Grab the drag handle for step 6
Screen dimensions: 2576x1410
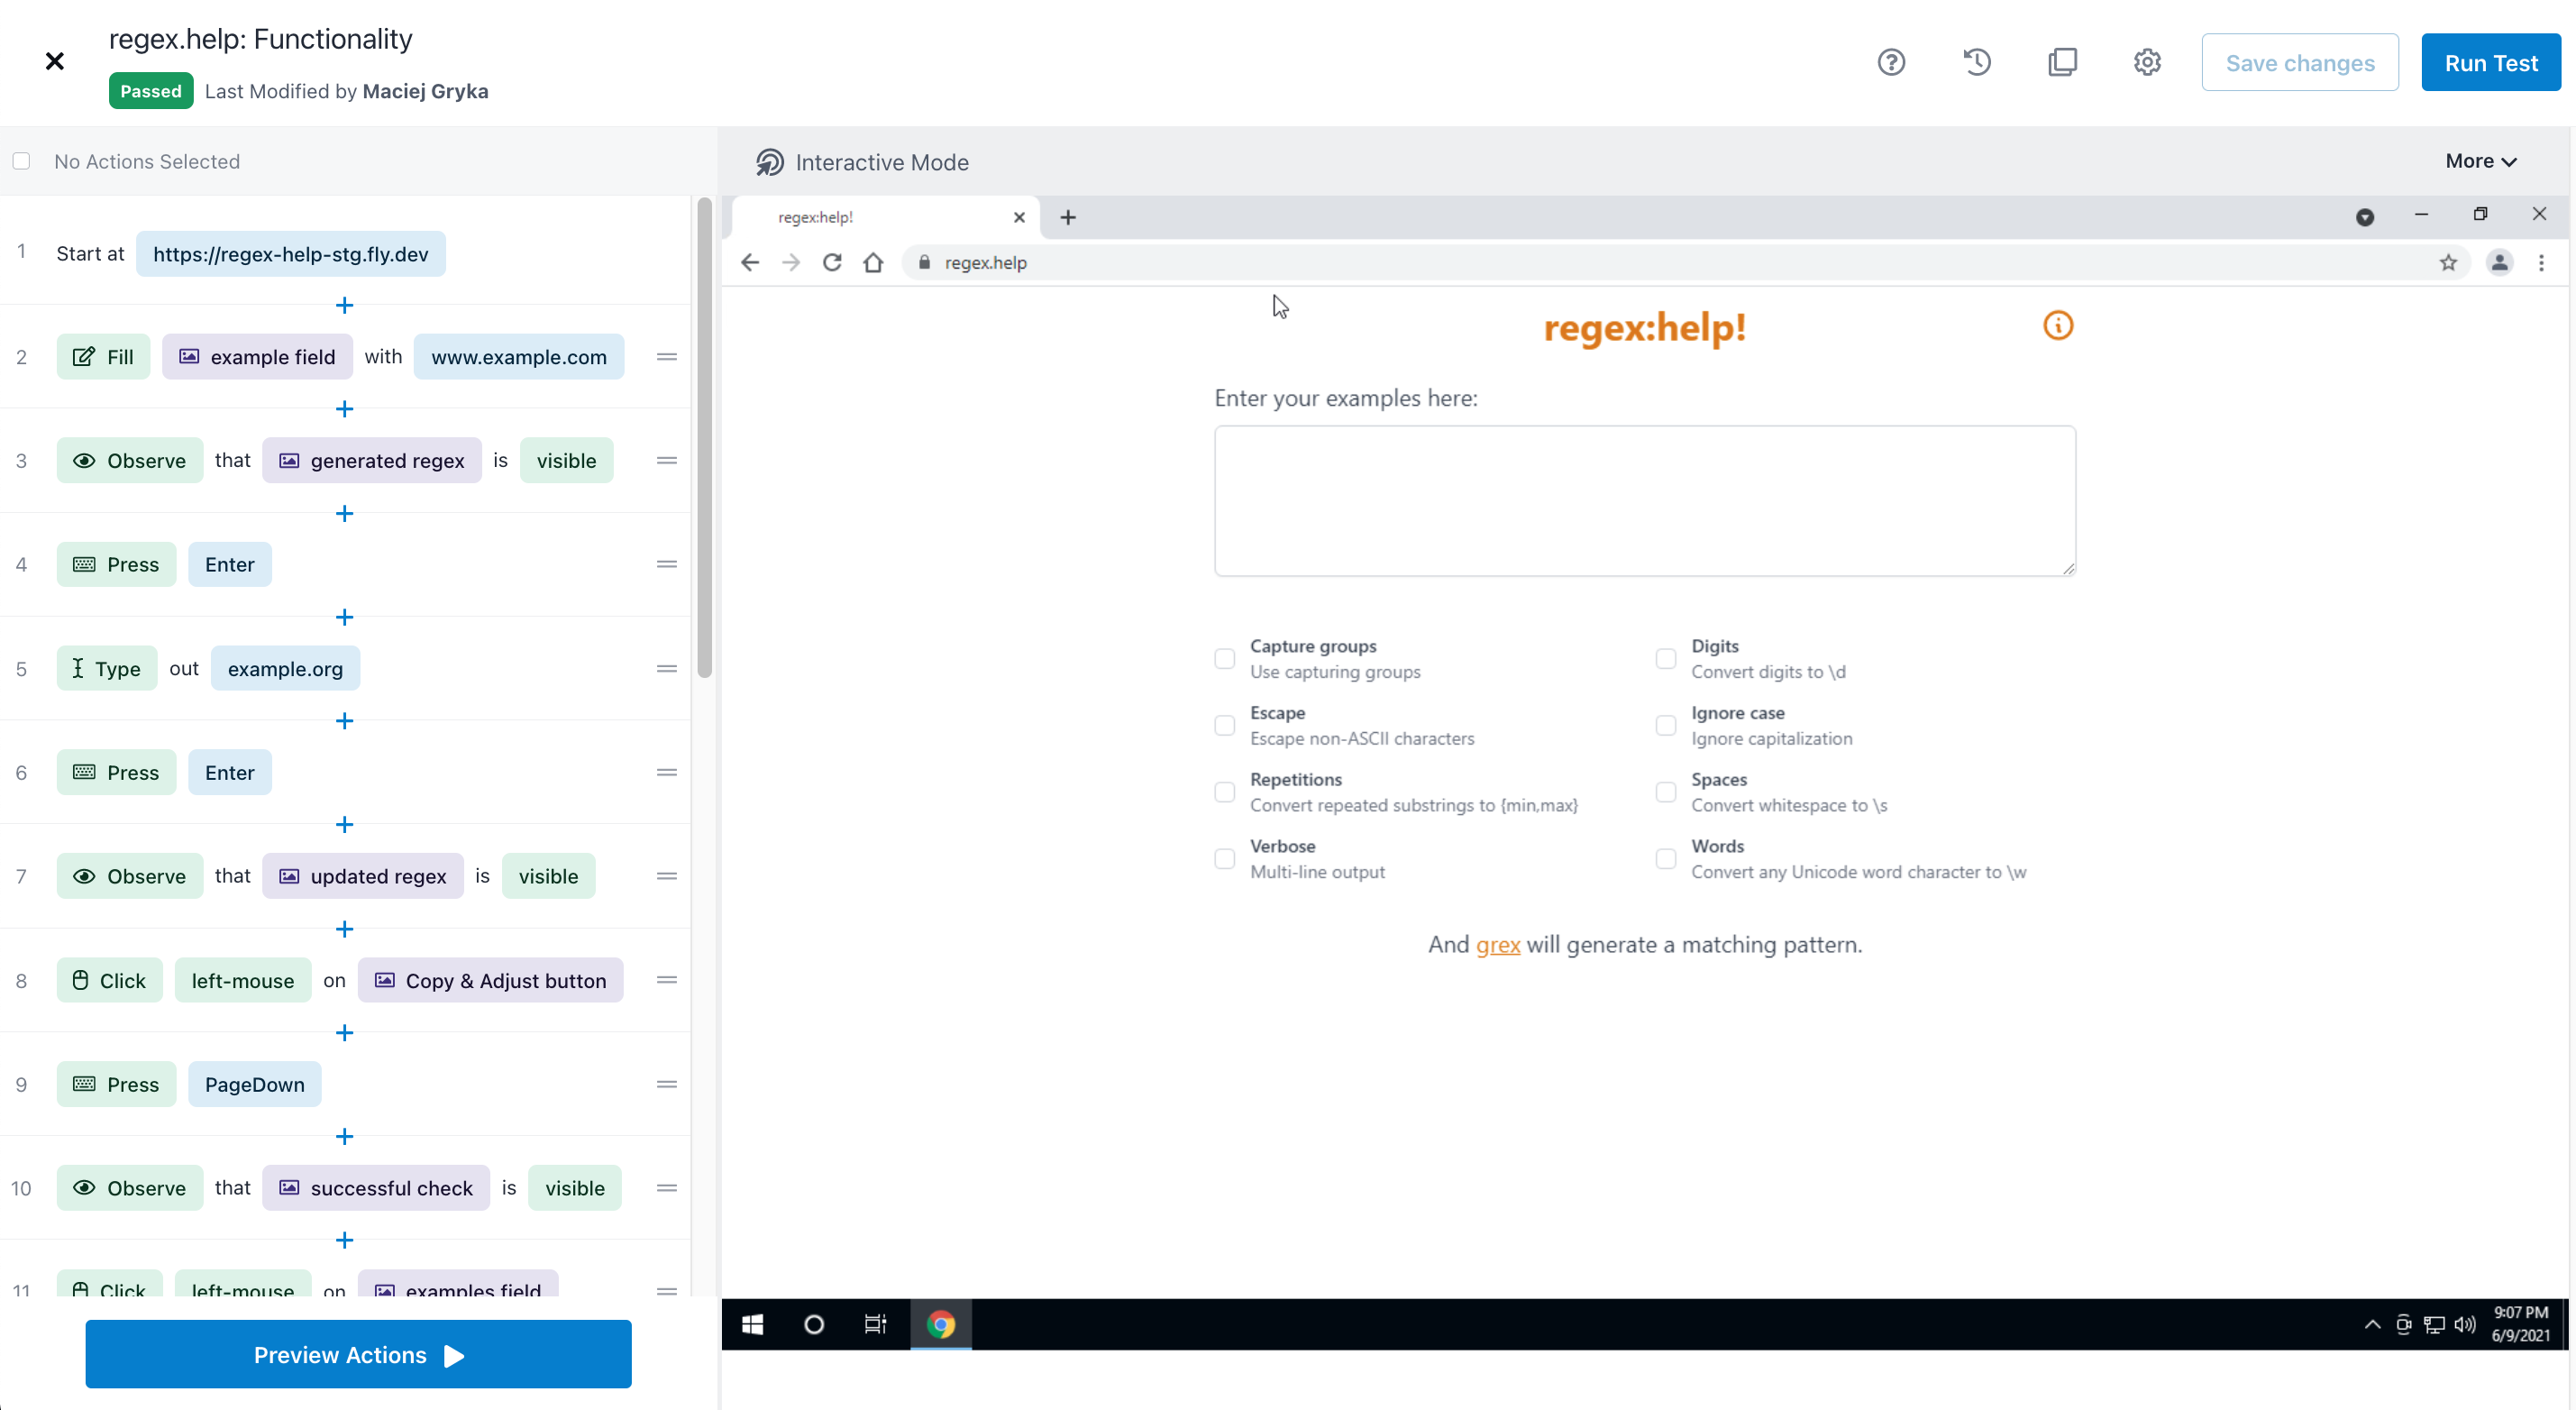pyautogui.click(x=667, y=772)
